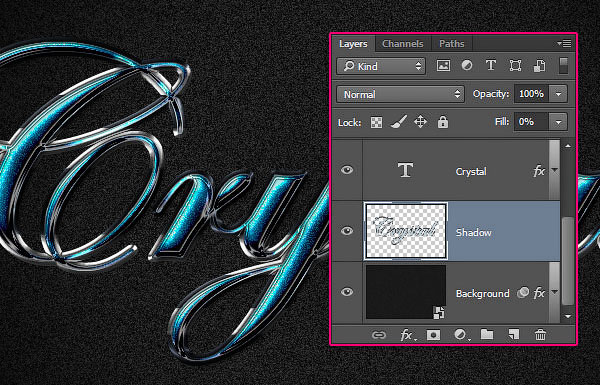Click layers list scroll up arrow
600x385 pixels.
568,146
